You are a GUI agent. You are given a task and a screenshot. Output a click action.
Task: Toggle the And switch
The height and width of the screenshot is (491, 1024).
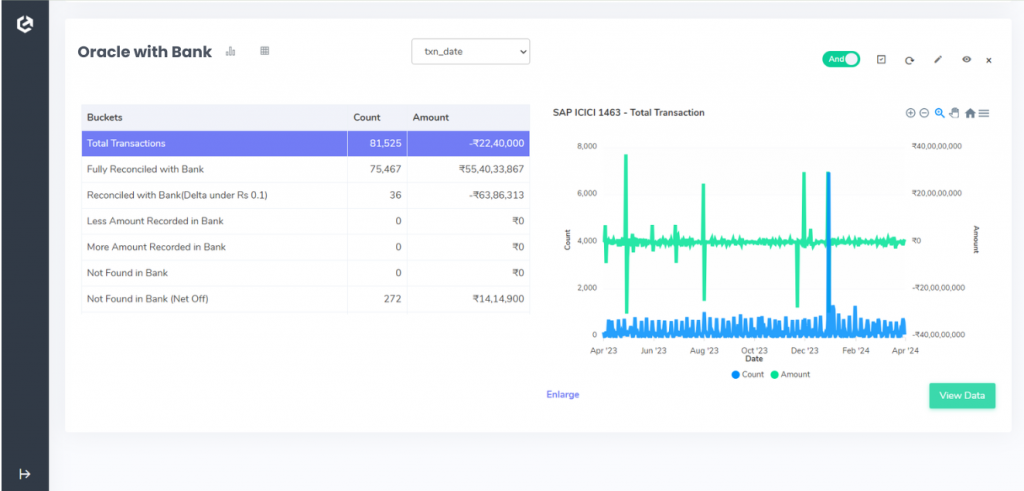(x=841, y=59)
